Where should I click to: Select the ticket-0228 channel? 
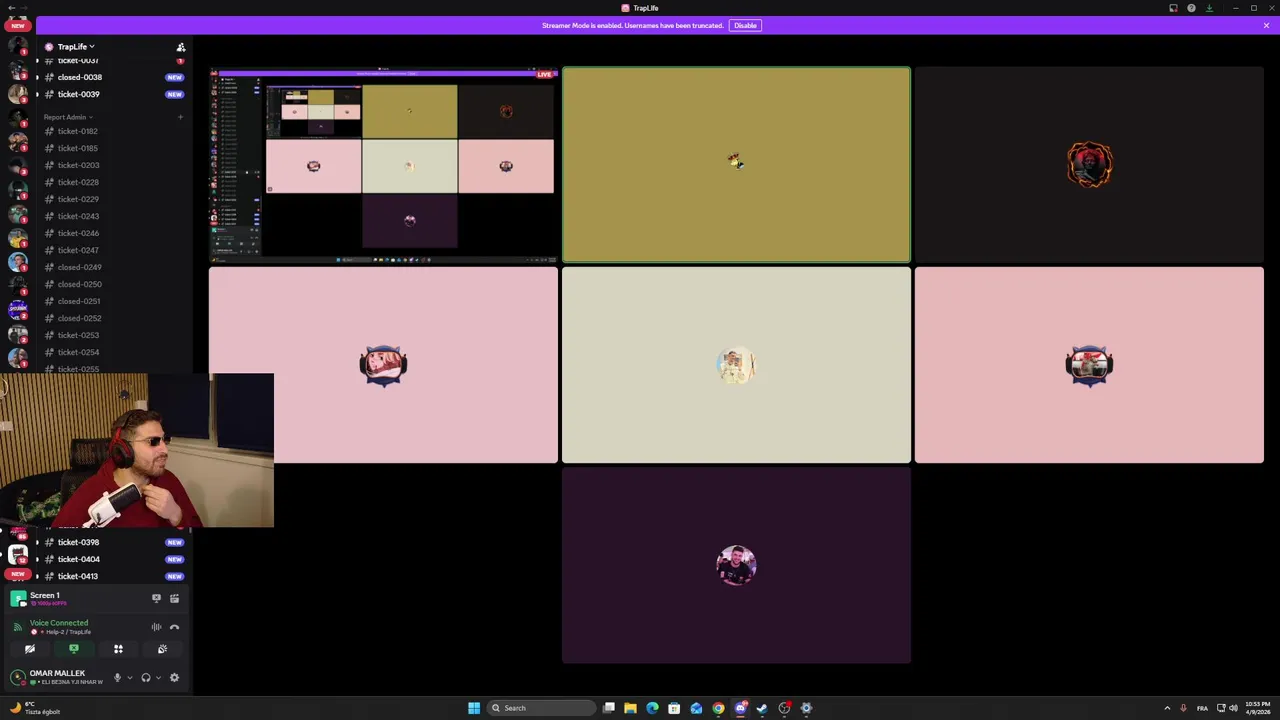click(x=113, y=182)
